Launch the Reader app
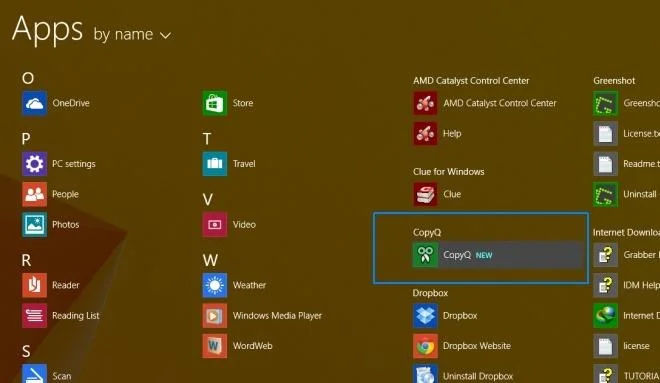Screen dimensions: 660x383 [51, 285]
